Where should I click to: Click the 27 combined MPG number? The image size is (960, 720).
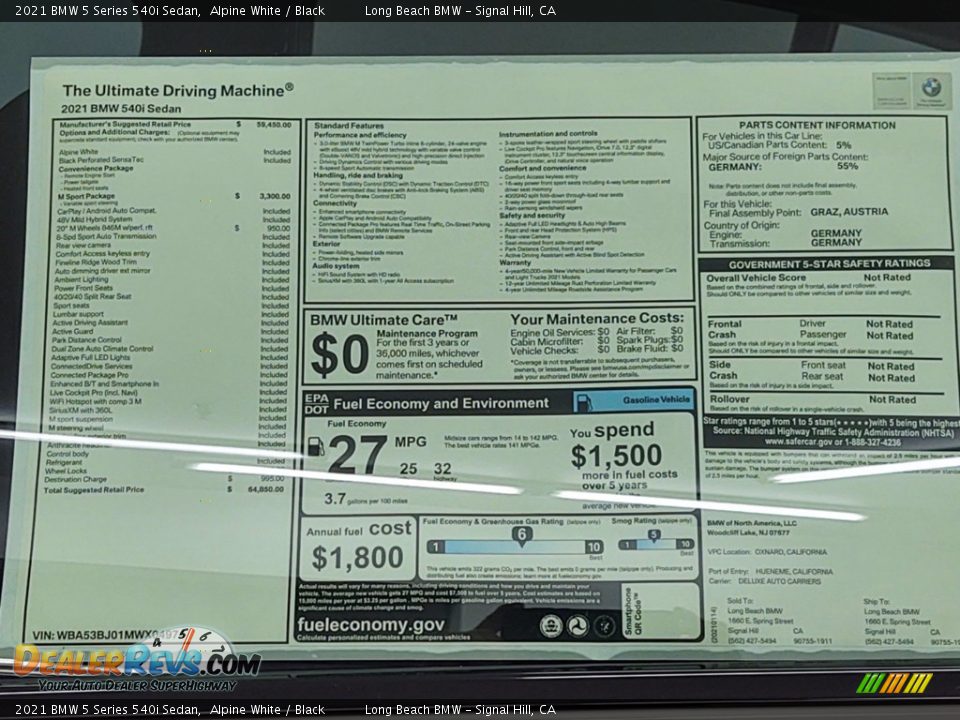click(357, 454)
